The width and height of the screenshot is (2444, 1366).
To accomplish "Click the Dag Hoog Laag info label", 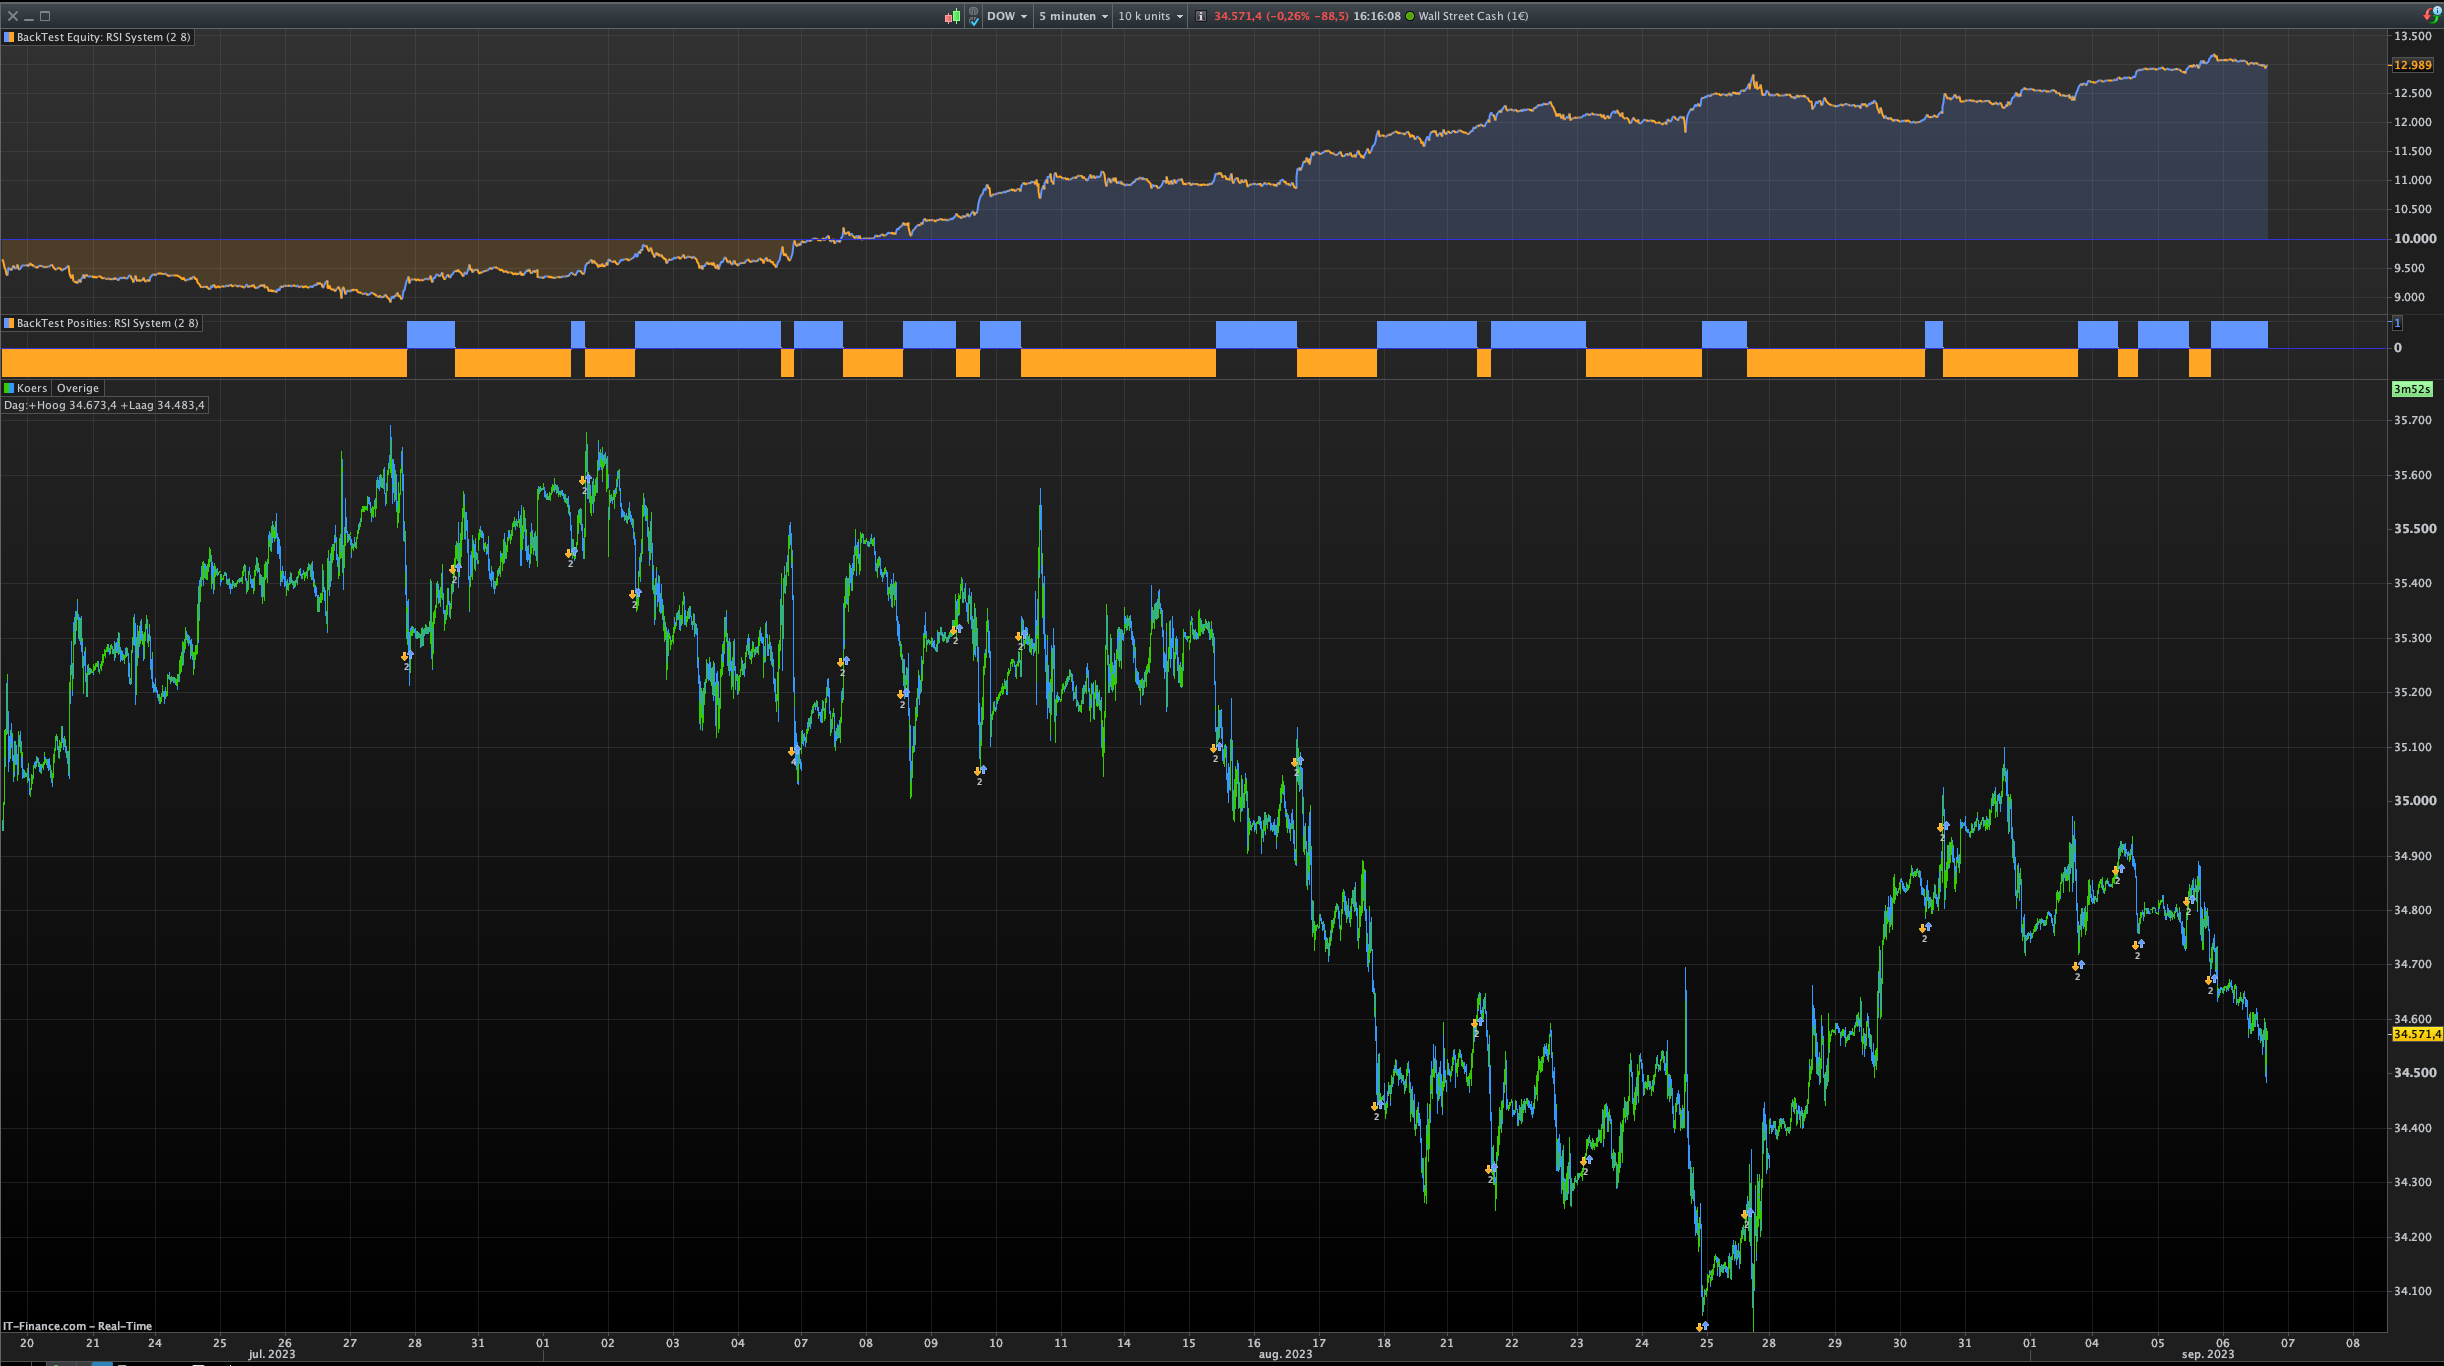I will (104, 405).
